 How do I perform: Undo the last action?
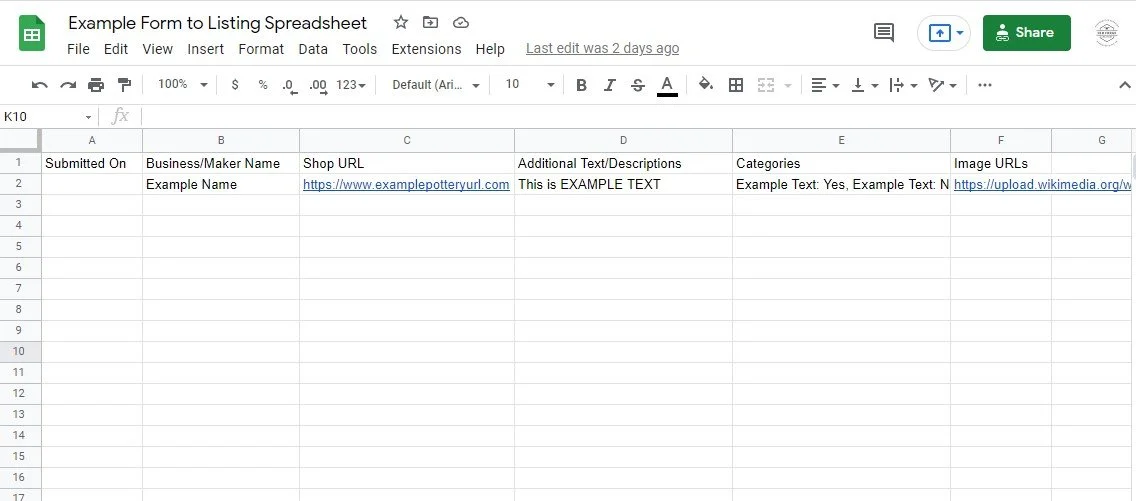tap(40, 85)
